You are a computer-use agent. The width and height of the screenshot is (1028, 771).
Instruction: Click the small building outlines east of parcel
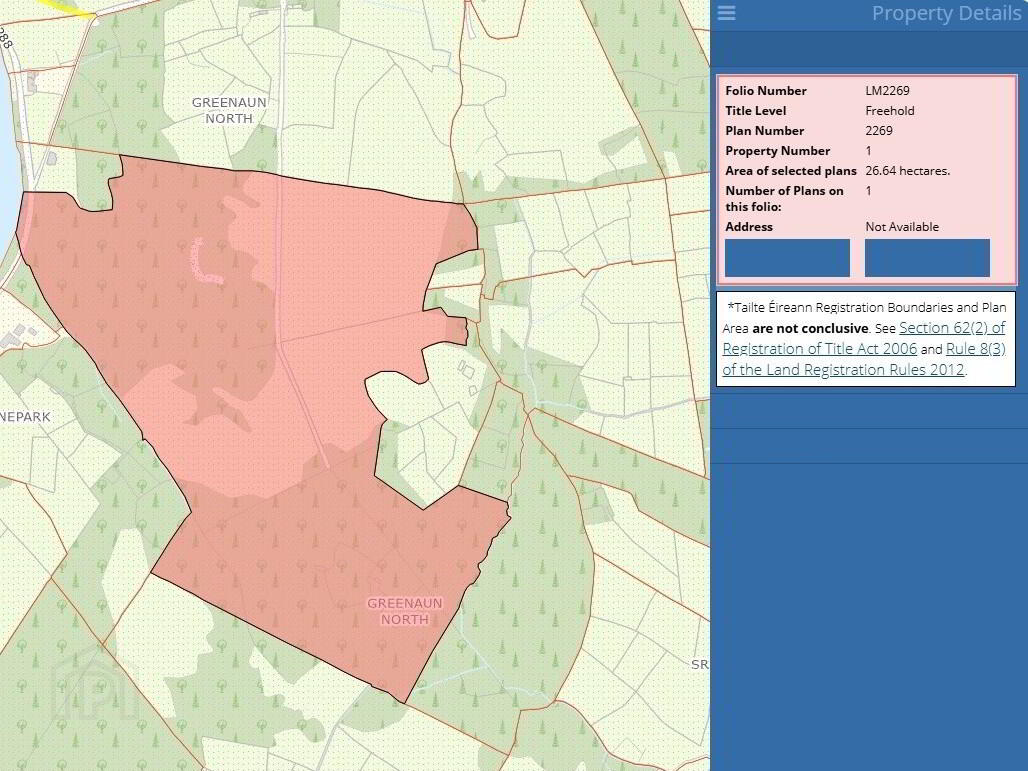tap(467, 370)
